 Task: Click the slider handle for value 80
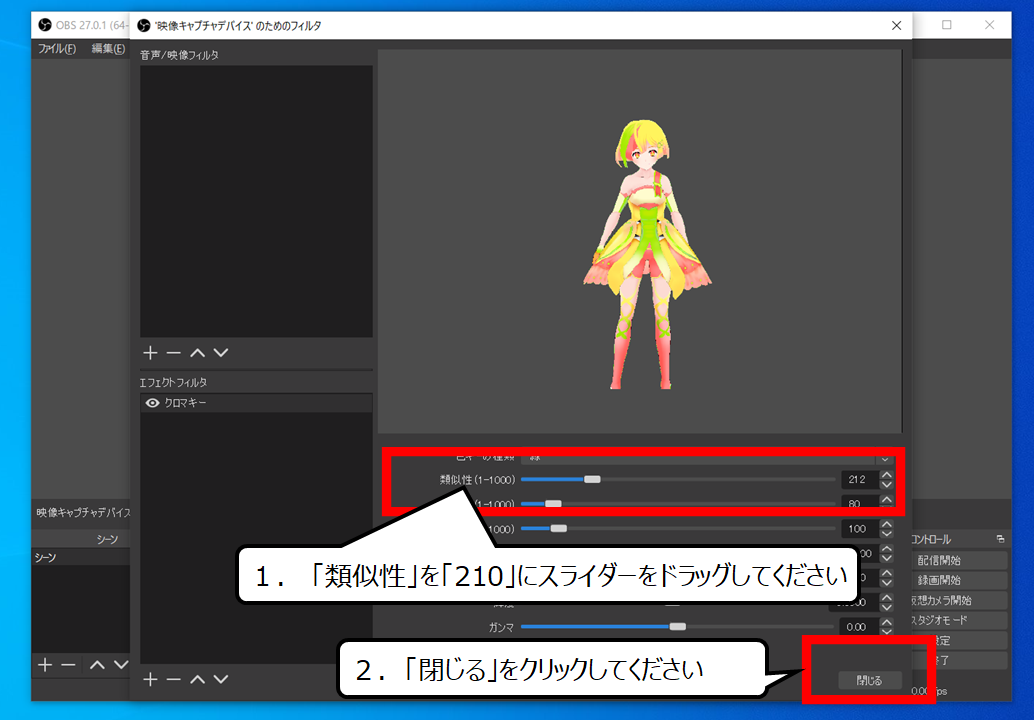point(553,504)
